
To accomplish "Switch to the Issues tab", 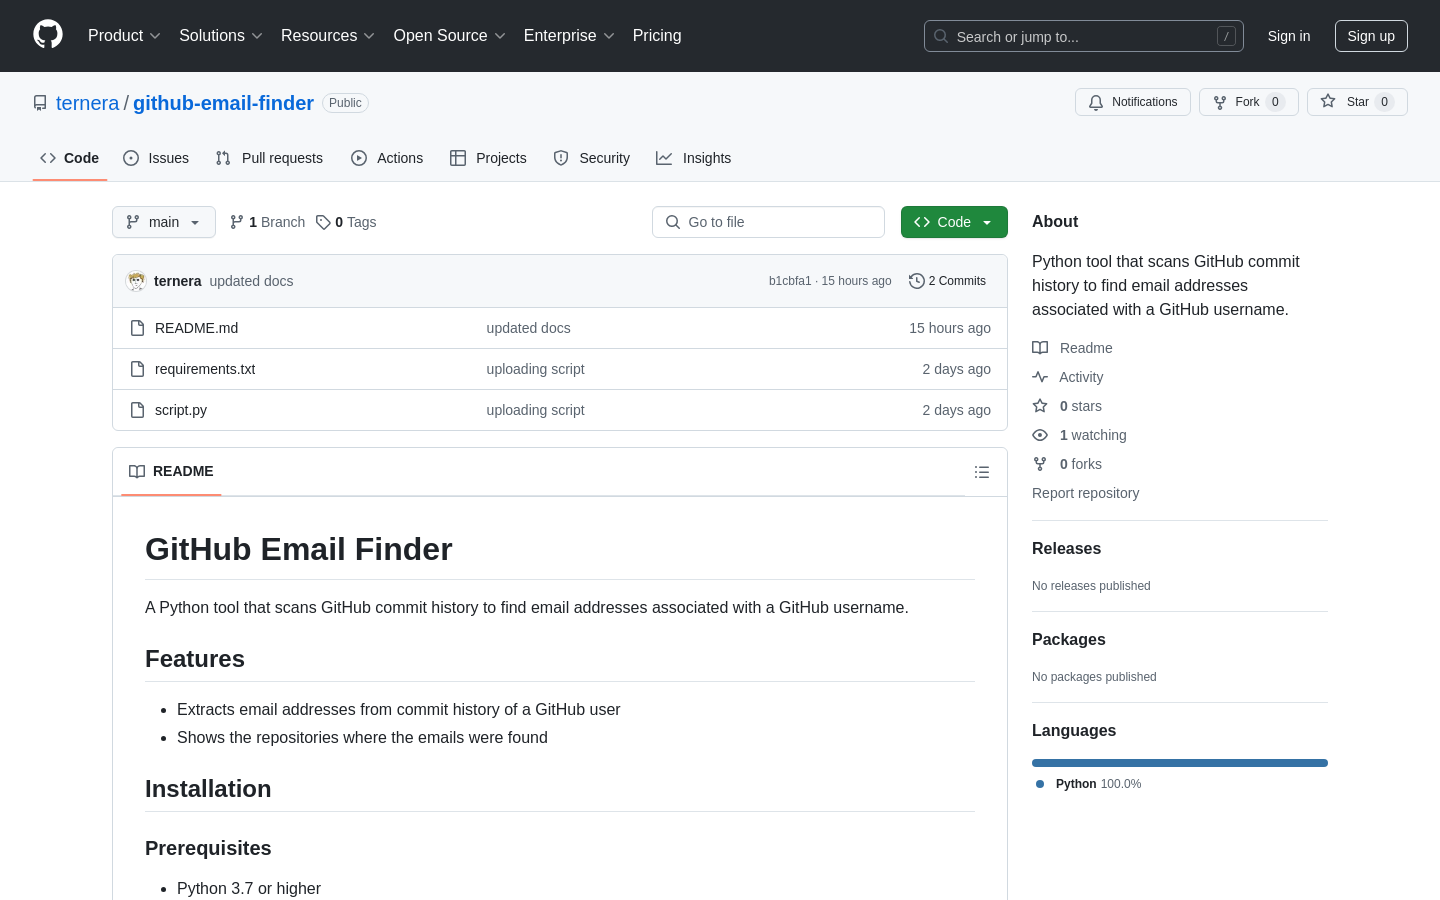I will [x=156, y=158].
